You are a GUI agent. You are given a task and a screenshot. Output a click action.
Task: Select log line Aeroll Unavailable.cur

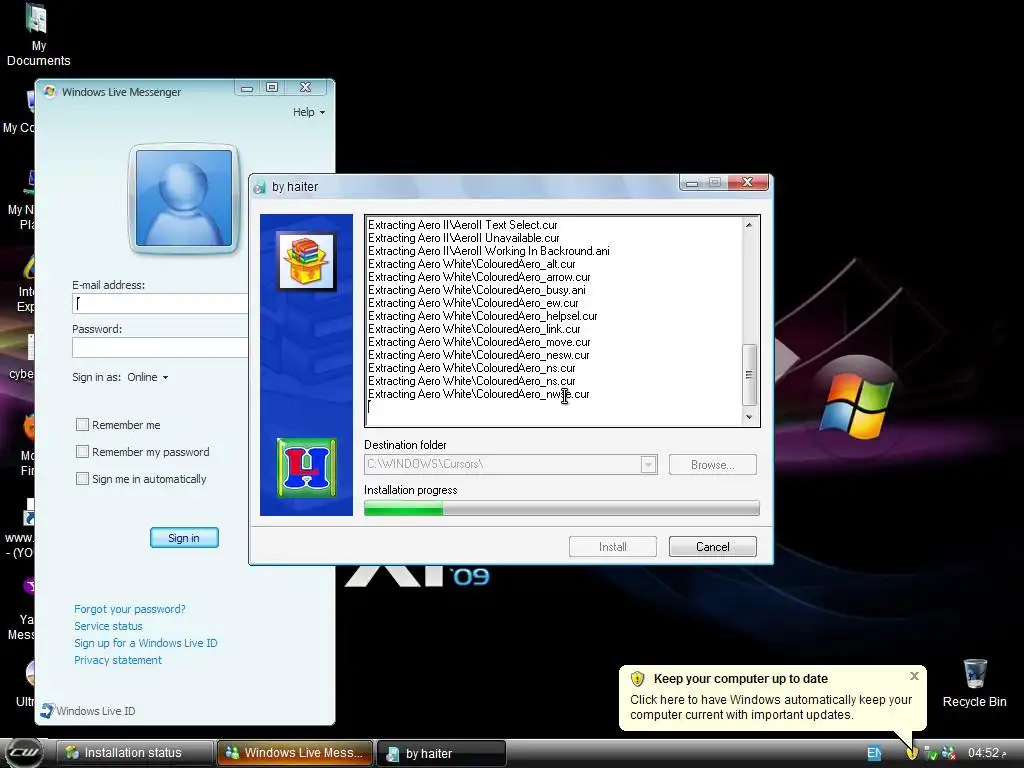point(464,238)
